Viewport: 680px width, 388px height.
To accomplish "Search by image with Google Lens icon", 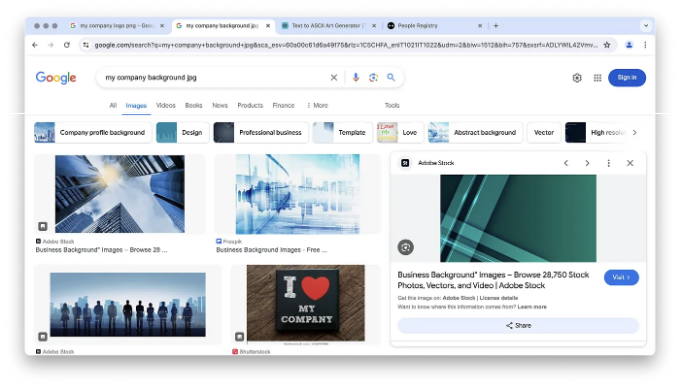I will point(373,78).
